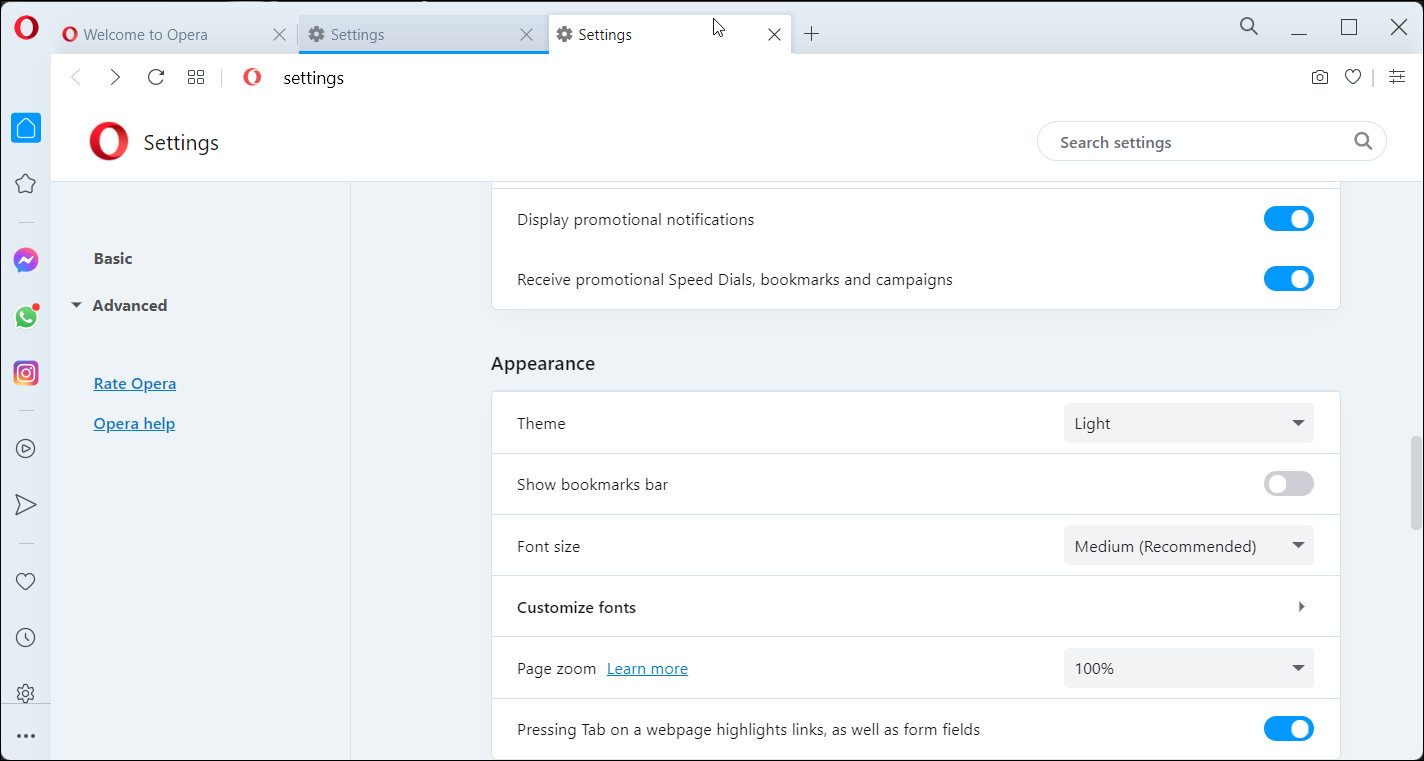Turn on Show bookmarks bar
Image resolution: width=1424 pixels, height=761 pixels.
(1288, 484)
